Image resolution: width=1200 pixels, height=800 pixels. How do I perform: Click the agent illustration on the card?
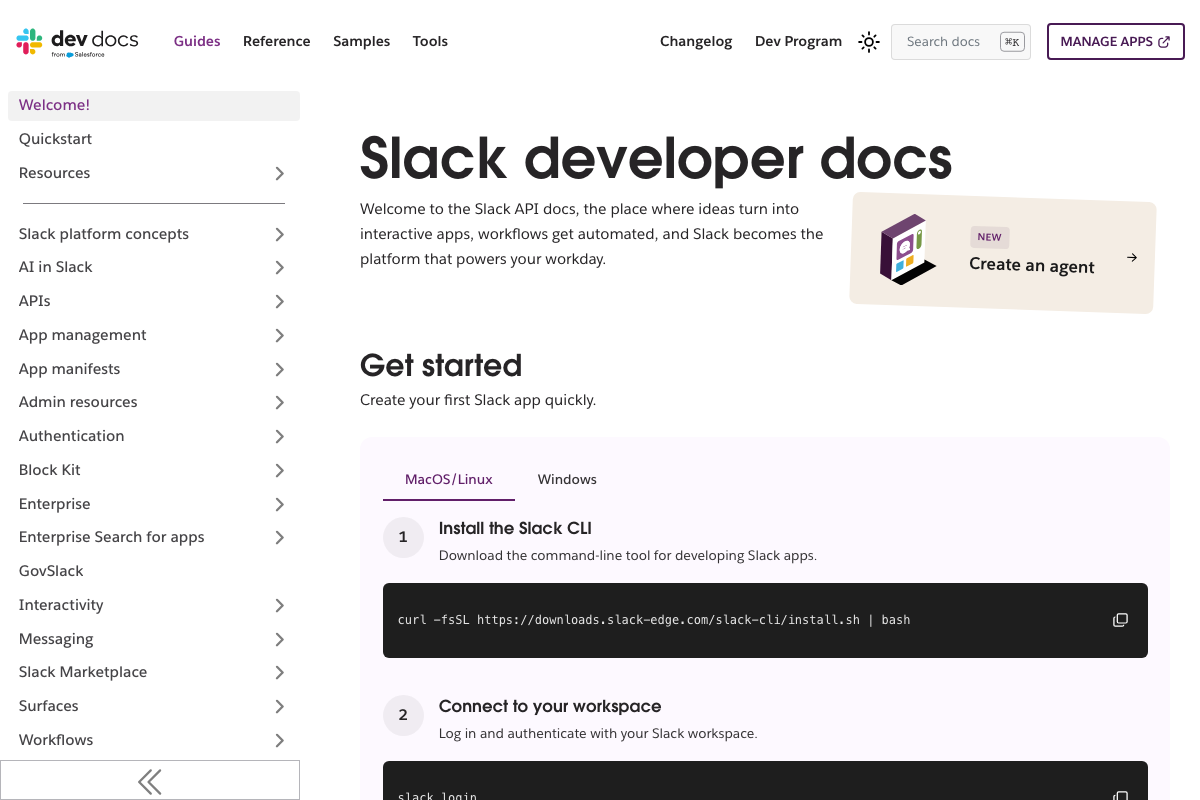click(x=906, y=250)
